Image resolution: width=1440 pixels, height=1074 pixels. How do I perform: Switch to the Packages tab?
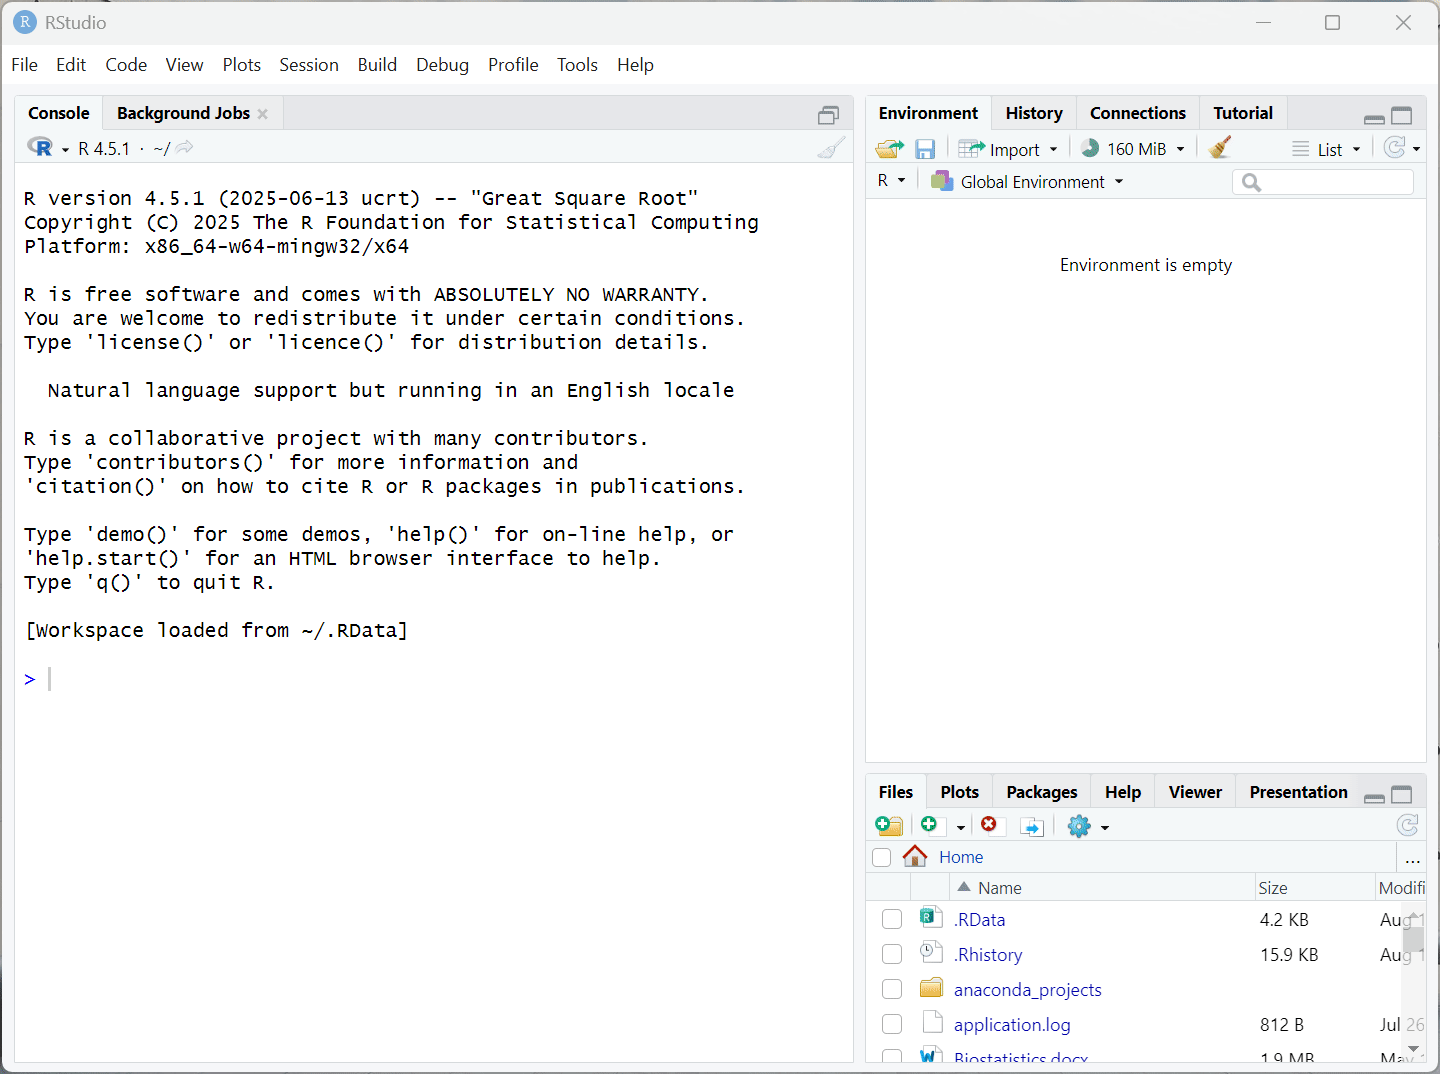(1042, 792)
